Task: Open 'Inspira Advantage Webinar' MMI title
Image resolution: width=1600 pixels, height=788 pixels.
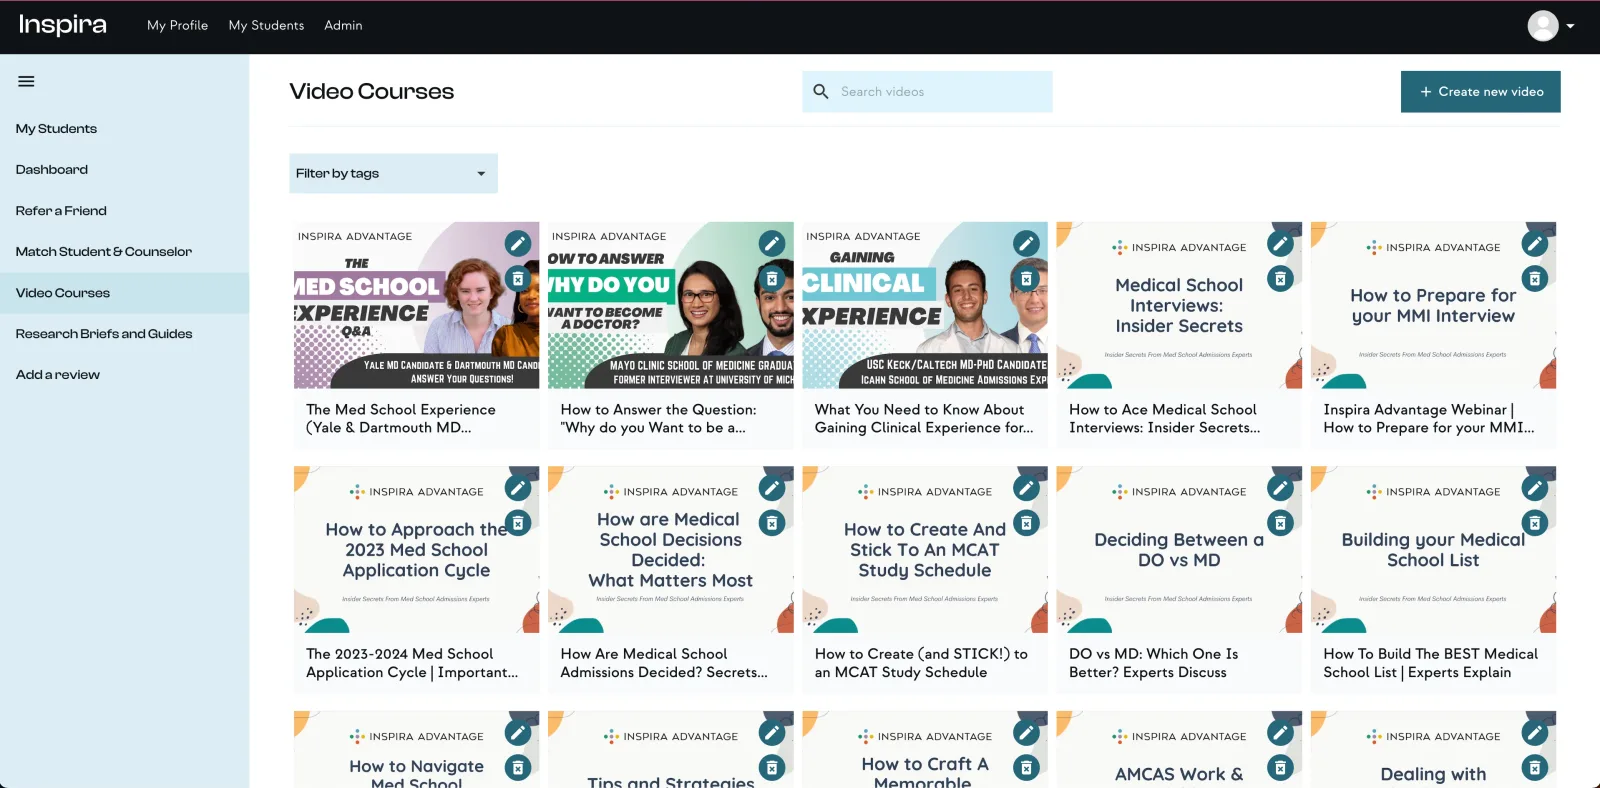Action: point(1429,419)
